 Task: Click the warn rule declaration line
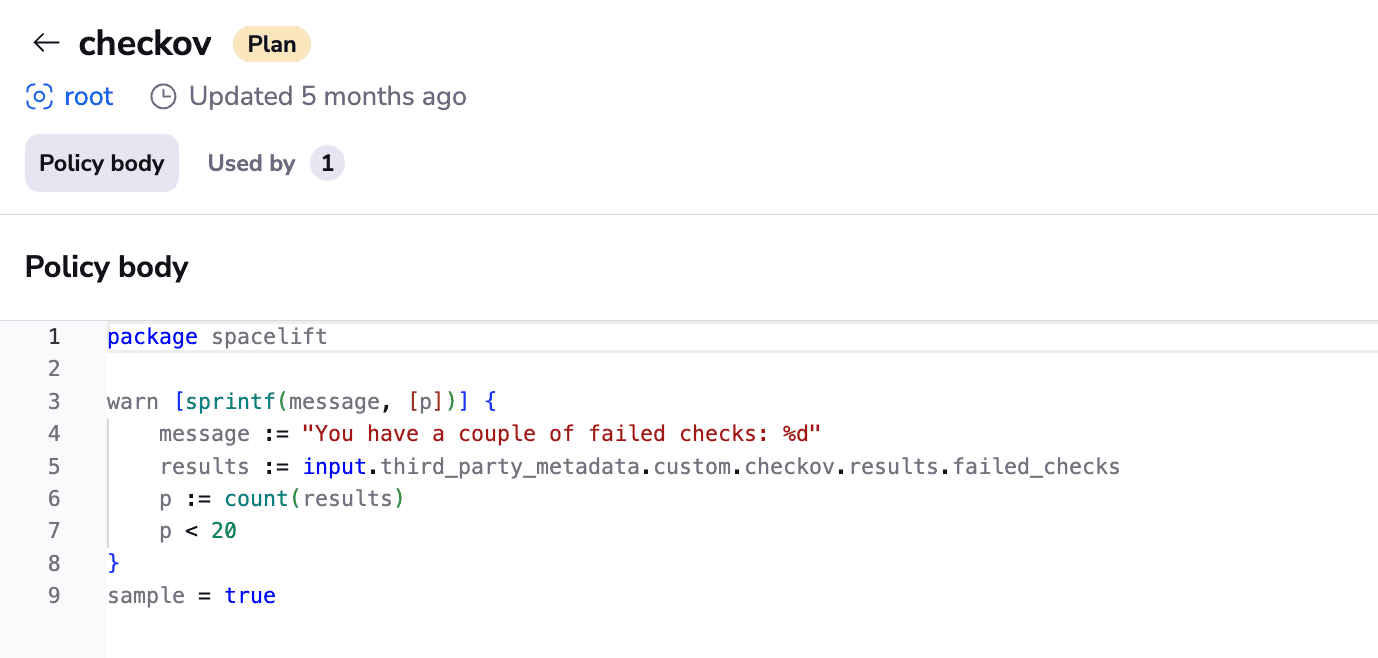302,402
